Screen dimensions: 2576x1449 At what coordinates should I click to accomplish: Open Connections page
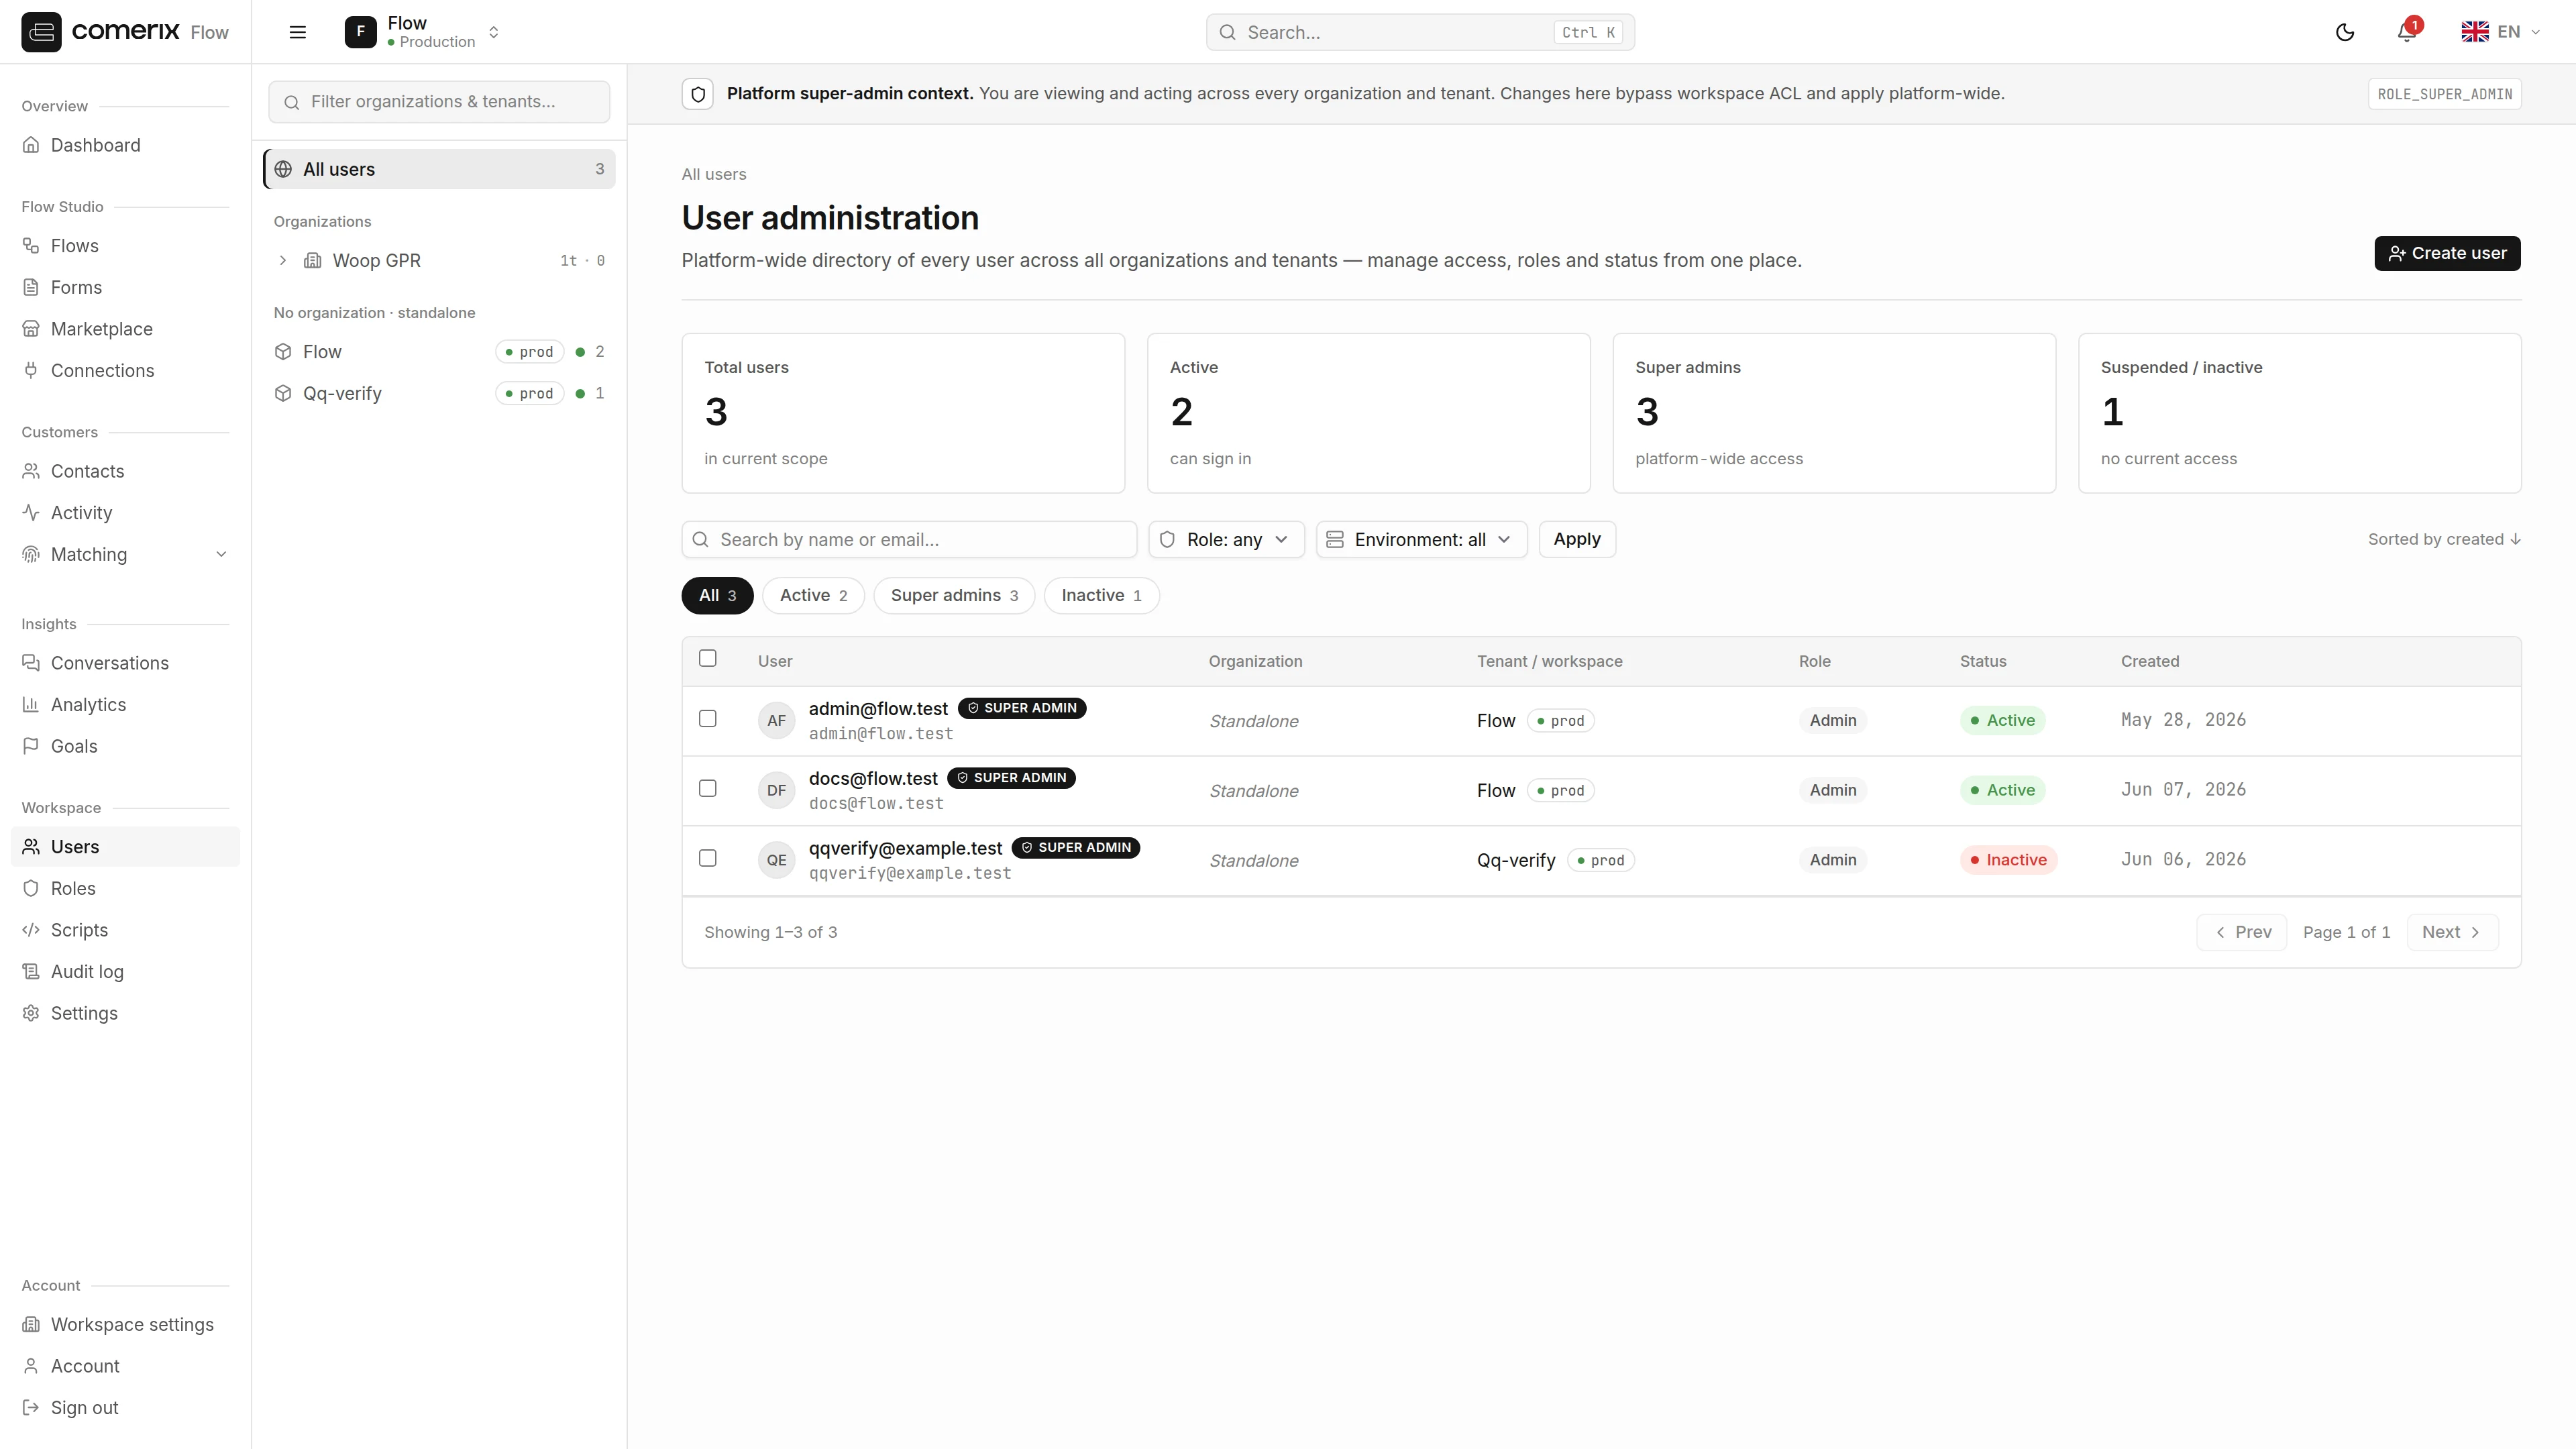(125, 371)
